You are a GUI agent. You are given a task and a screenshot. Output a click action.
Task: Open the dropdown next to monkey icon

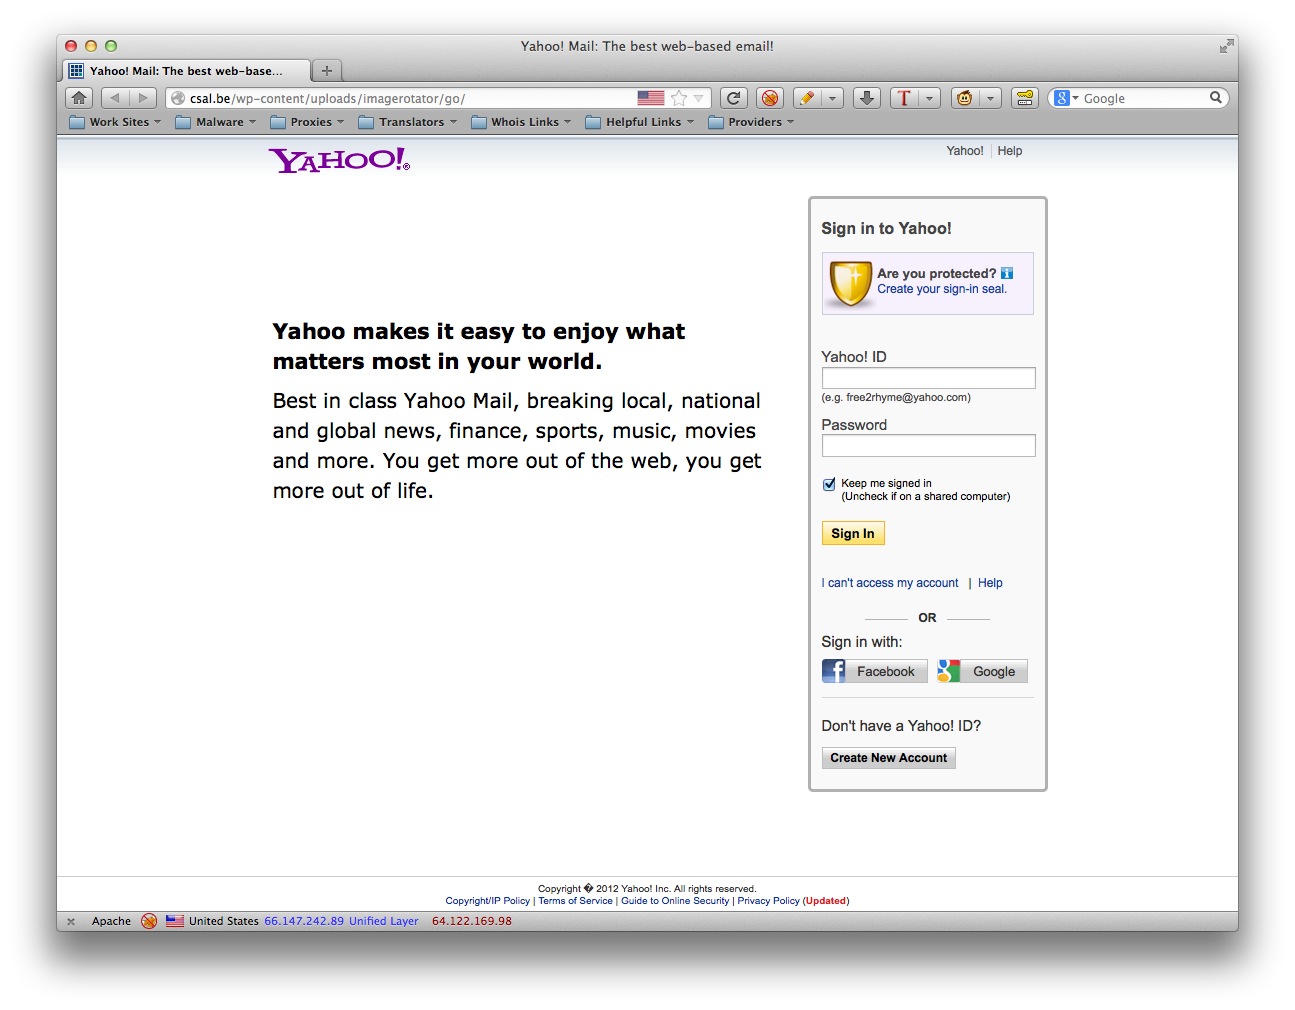click(x=990, y=98)
